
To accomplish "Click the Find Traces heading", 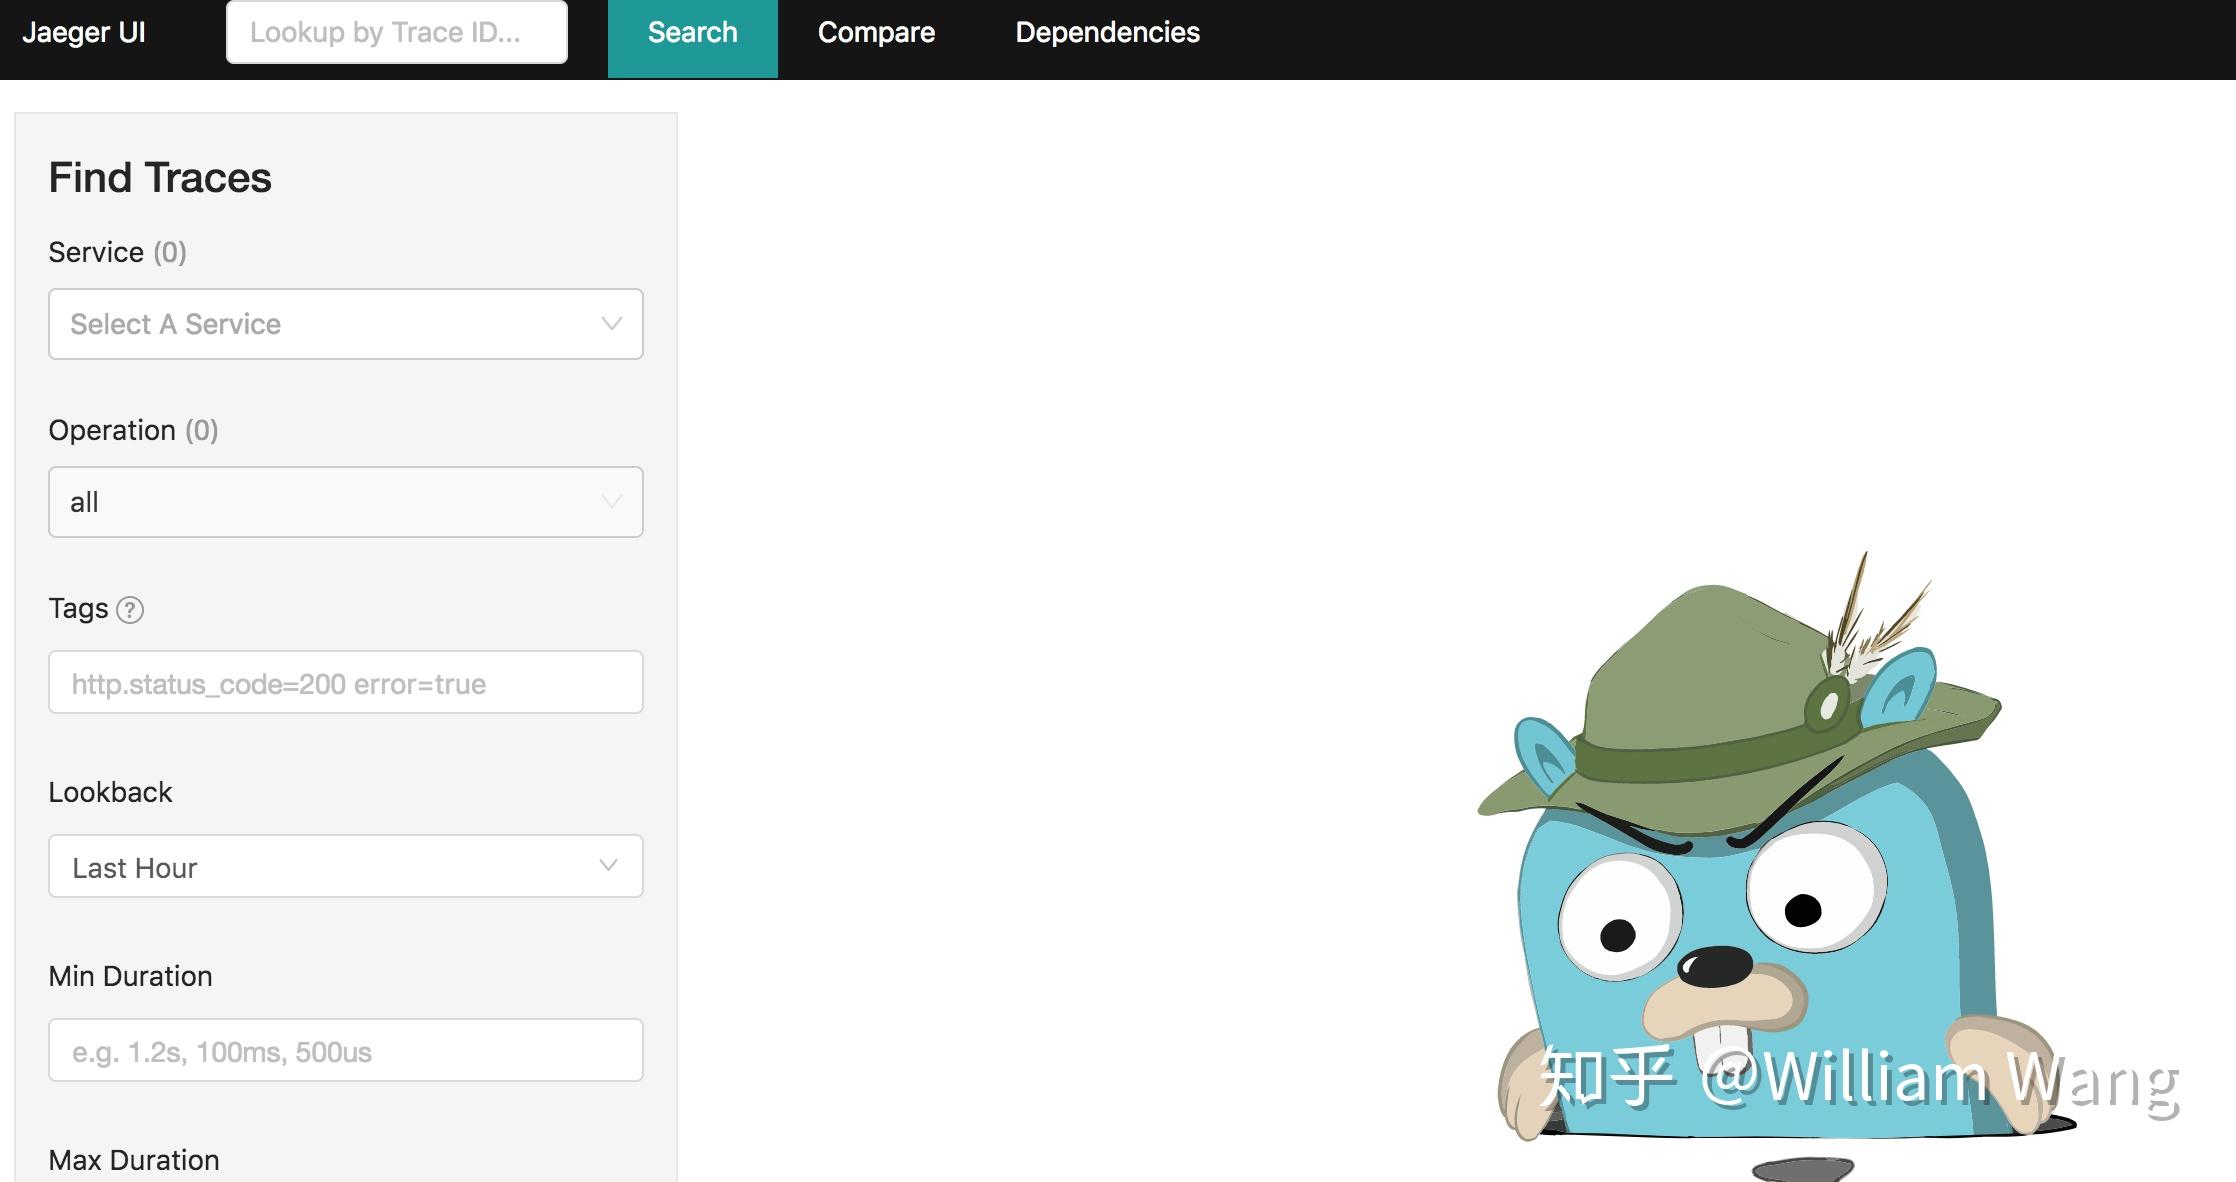I will pos(160,178).
